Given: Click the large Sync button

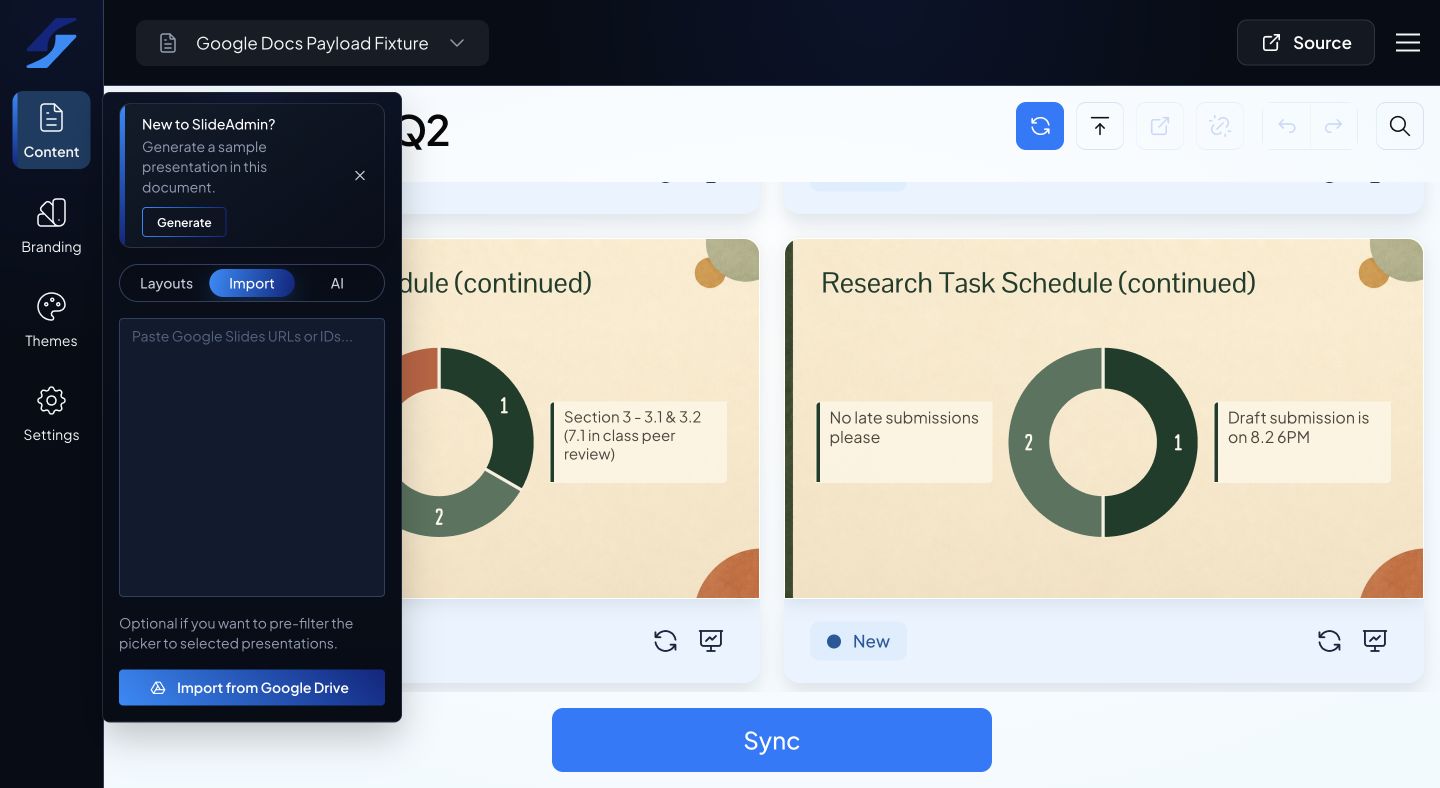Looking at the screenshot, I should 772,740.
